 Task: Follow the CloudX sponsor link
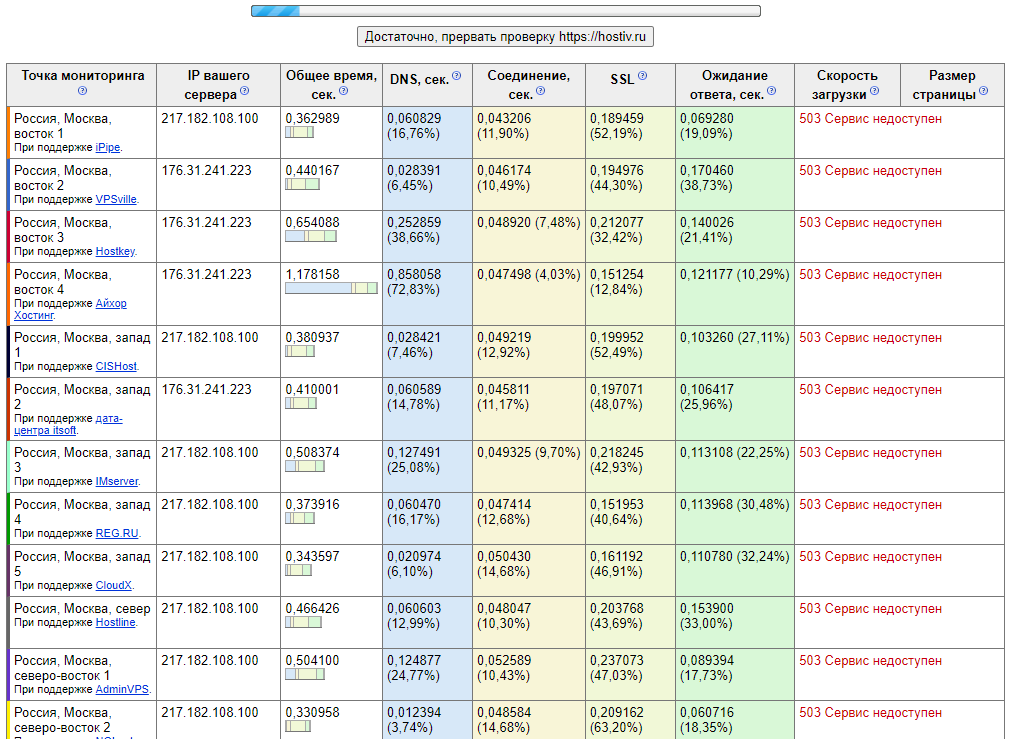pos(114,585)
